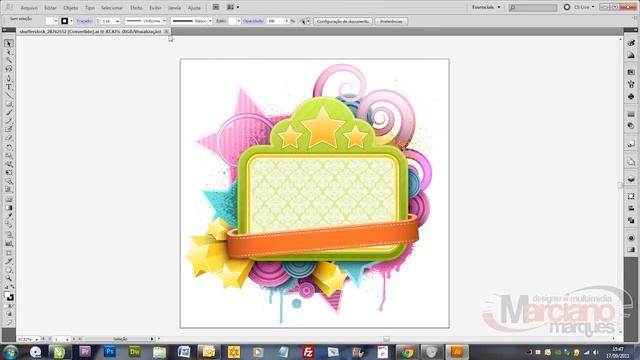The image size is (640, 360).
Task: Open the Opacidade value dropdown arrow
Action: click(x=287, y=21)
